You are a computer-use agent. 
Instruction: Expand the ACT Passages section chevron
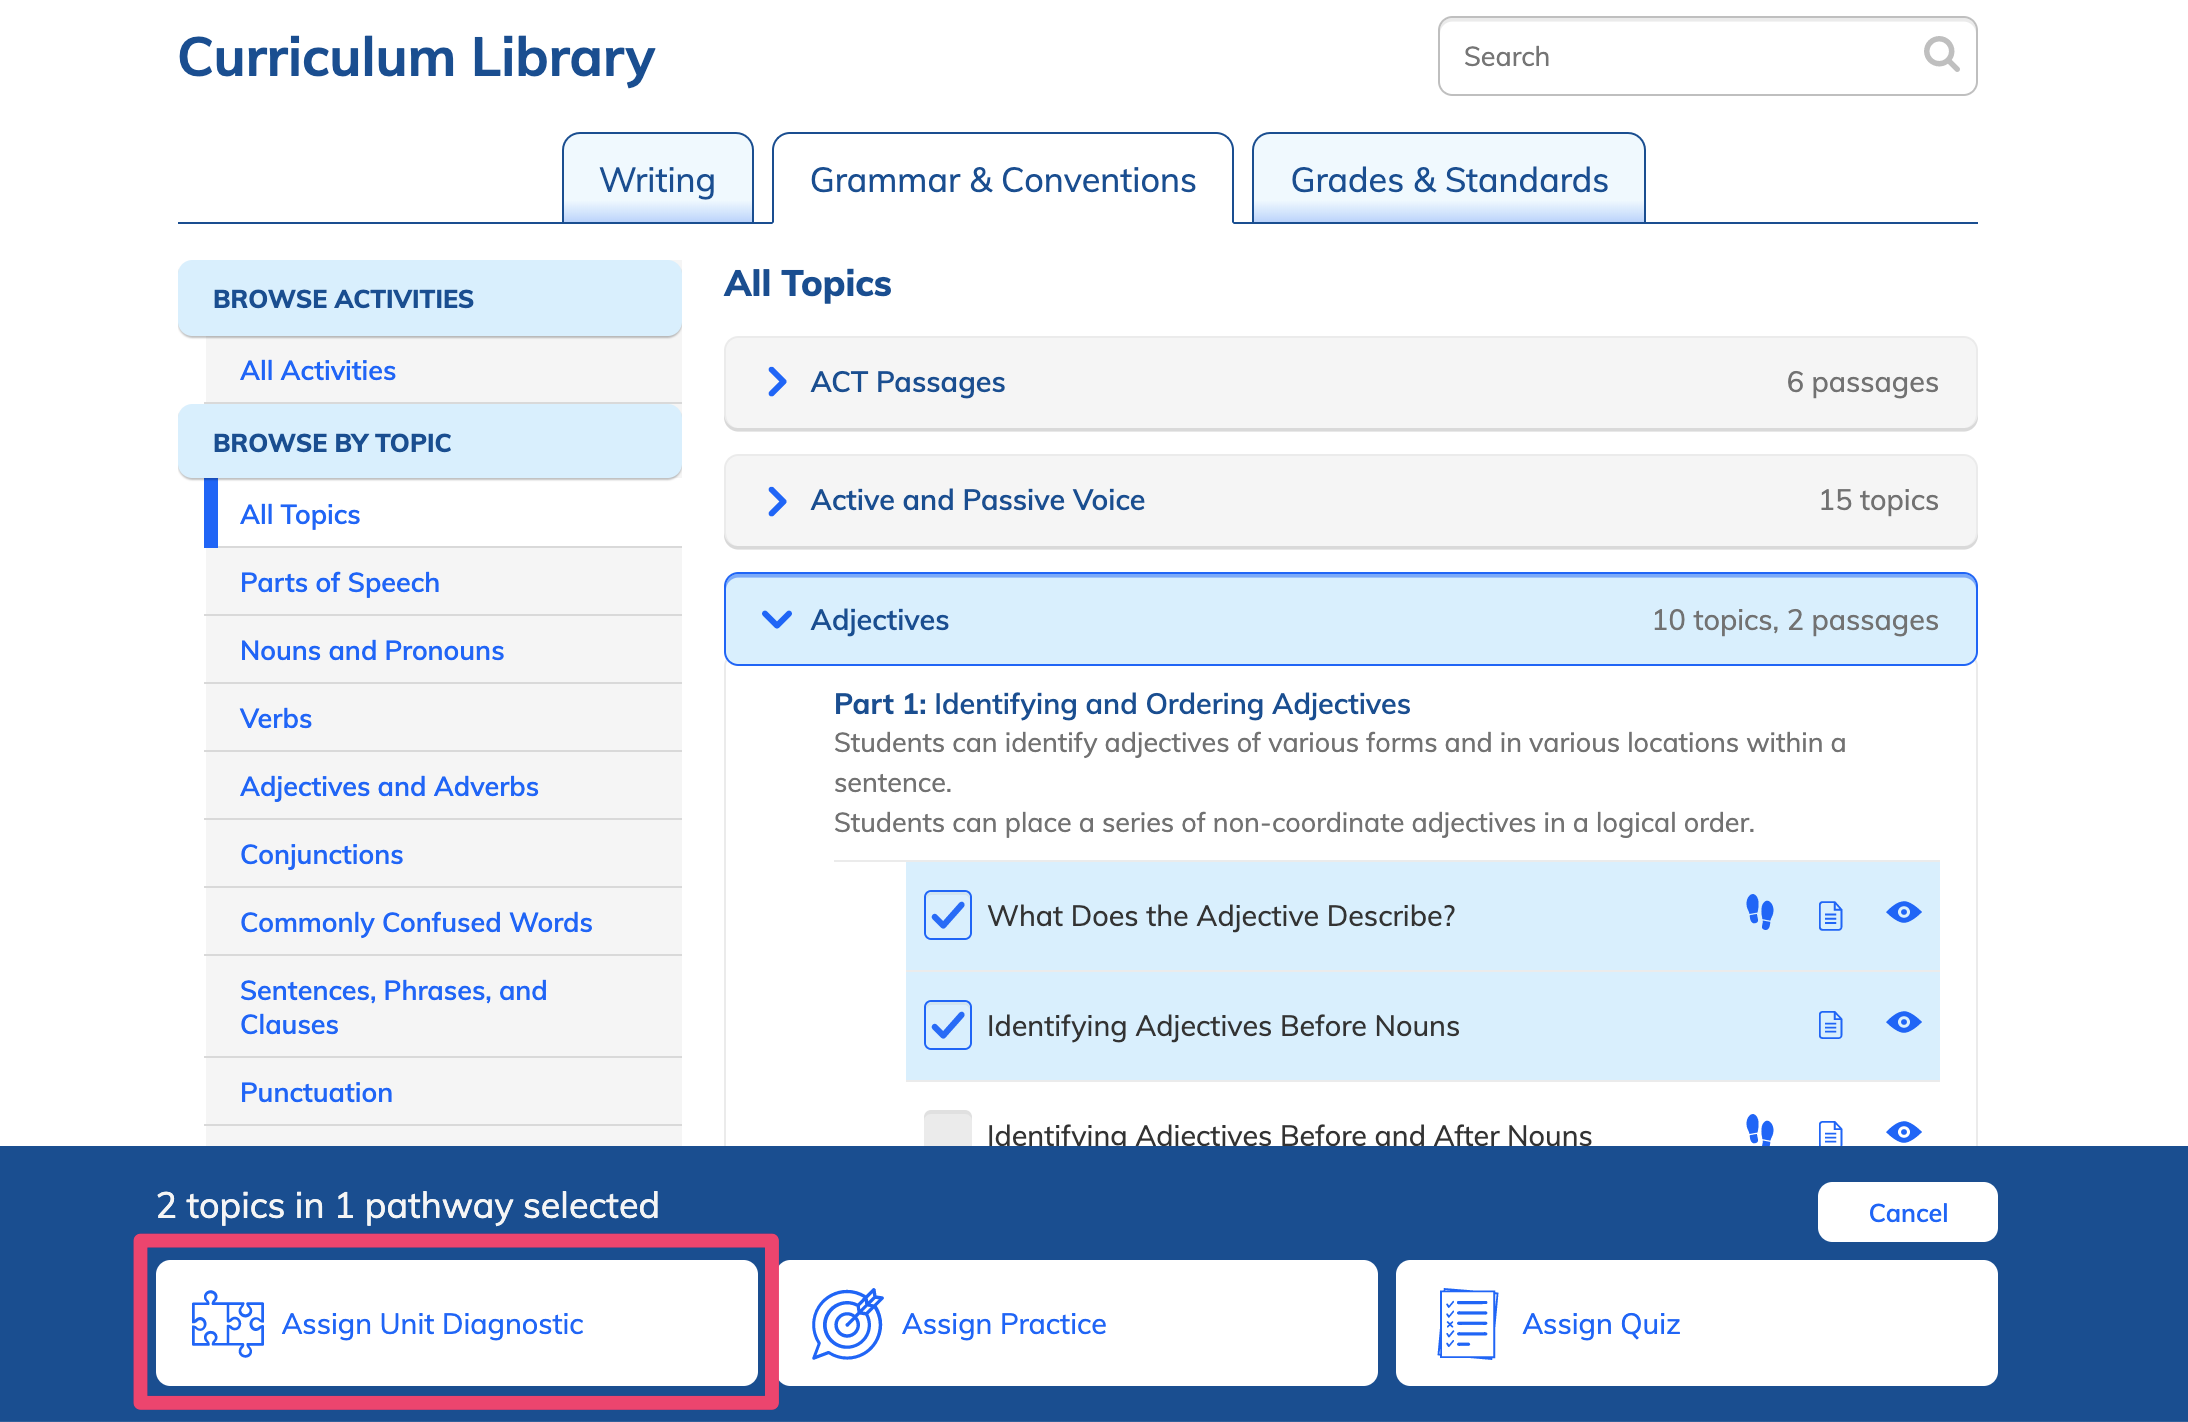point(777,381)
